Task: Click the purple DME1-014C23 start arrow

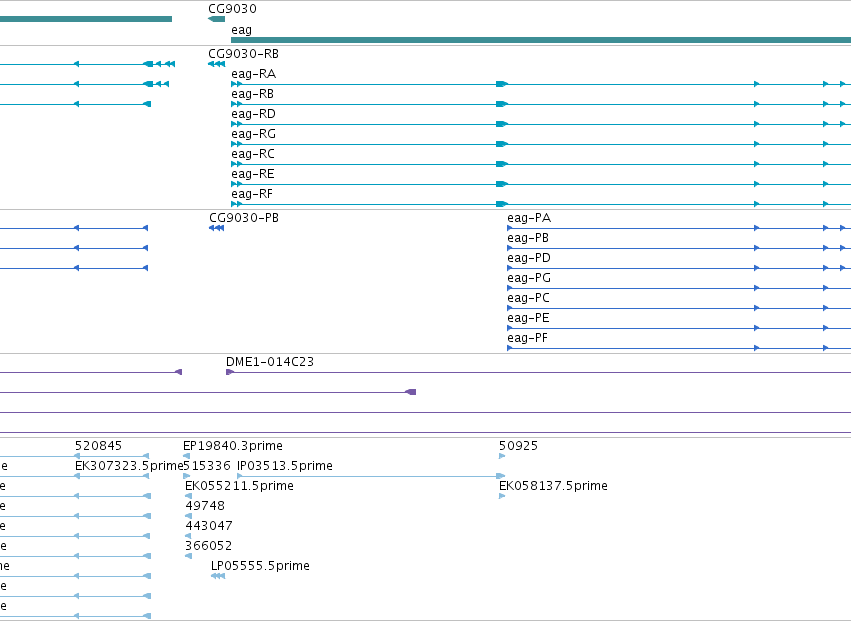Action: (x=230, y=372)
